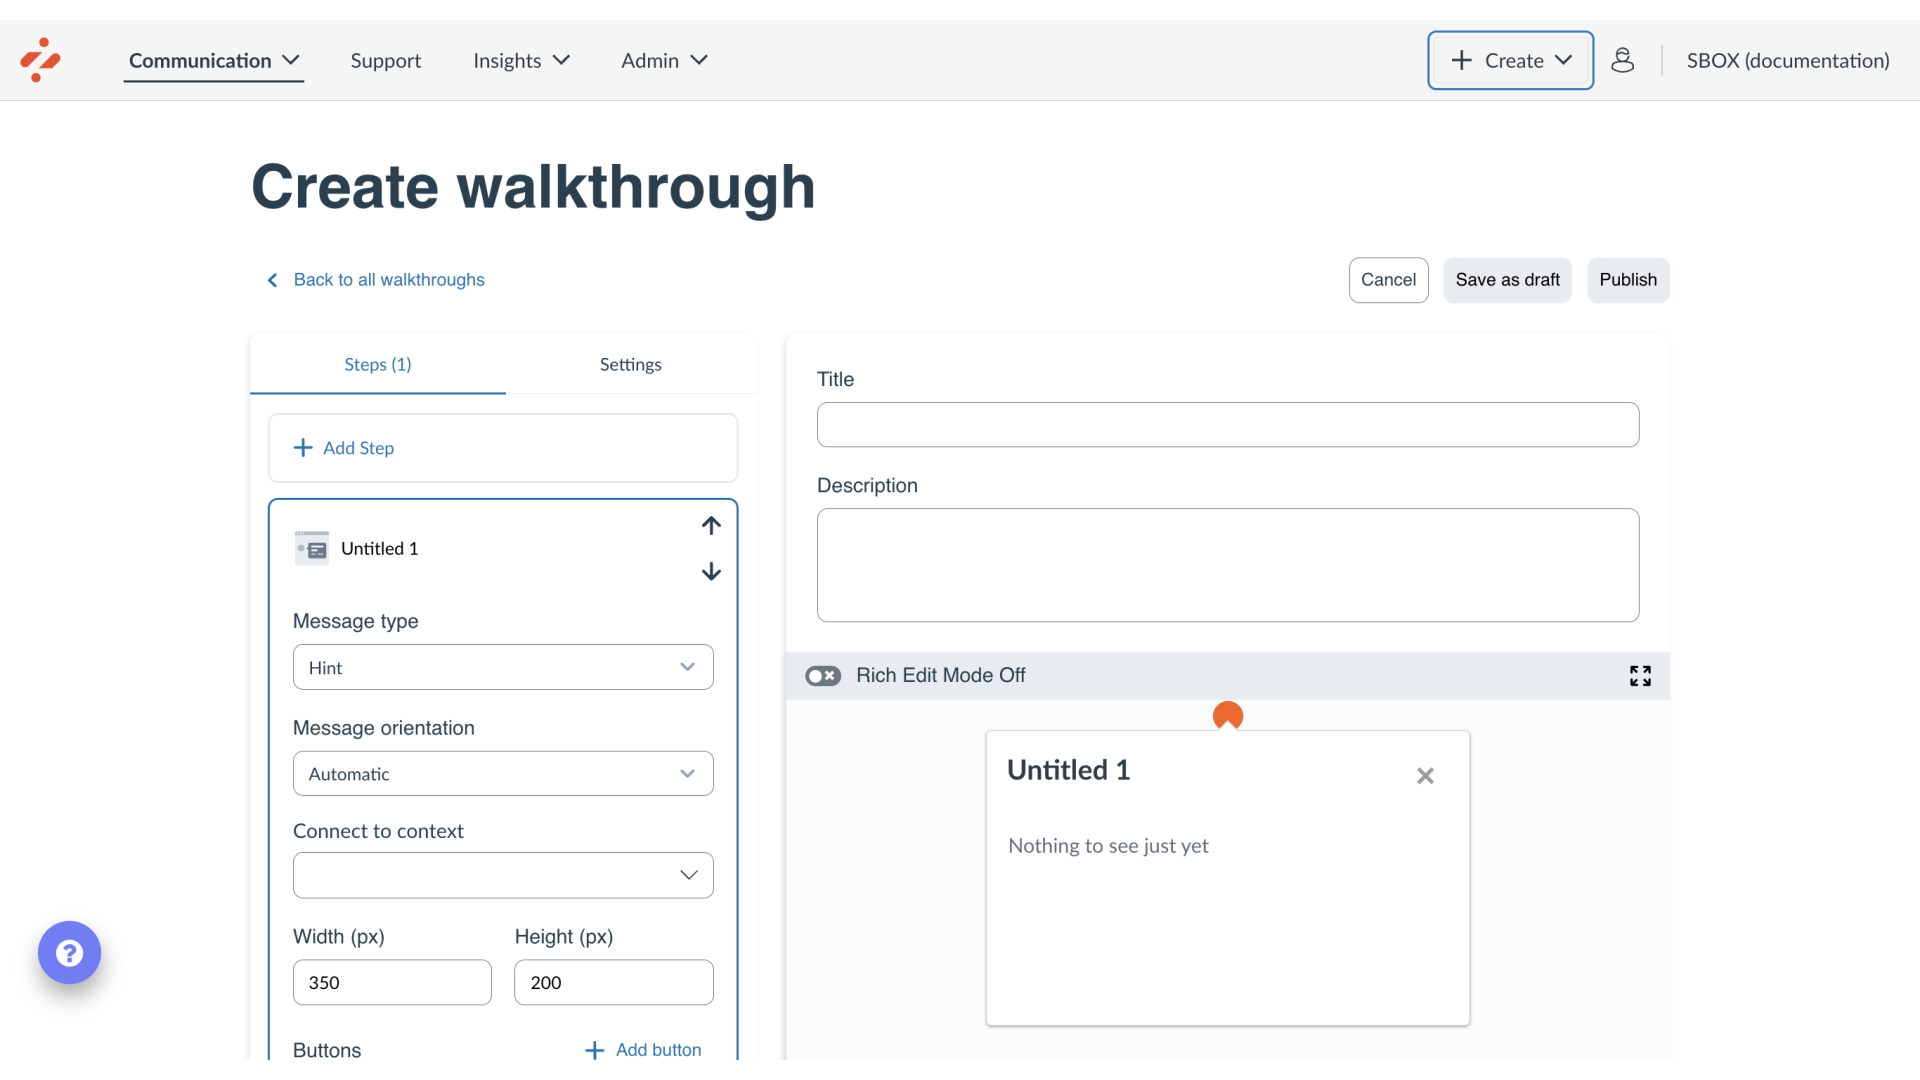Open the Communication menu
The height and width of the screenshot is (1080, 1920).
[214, 60]
